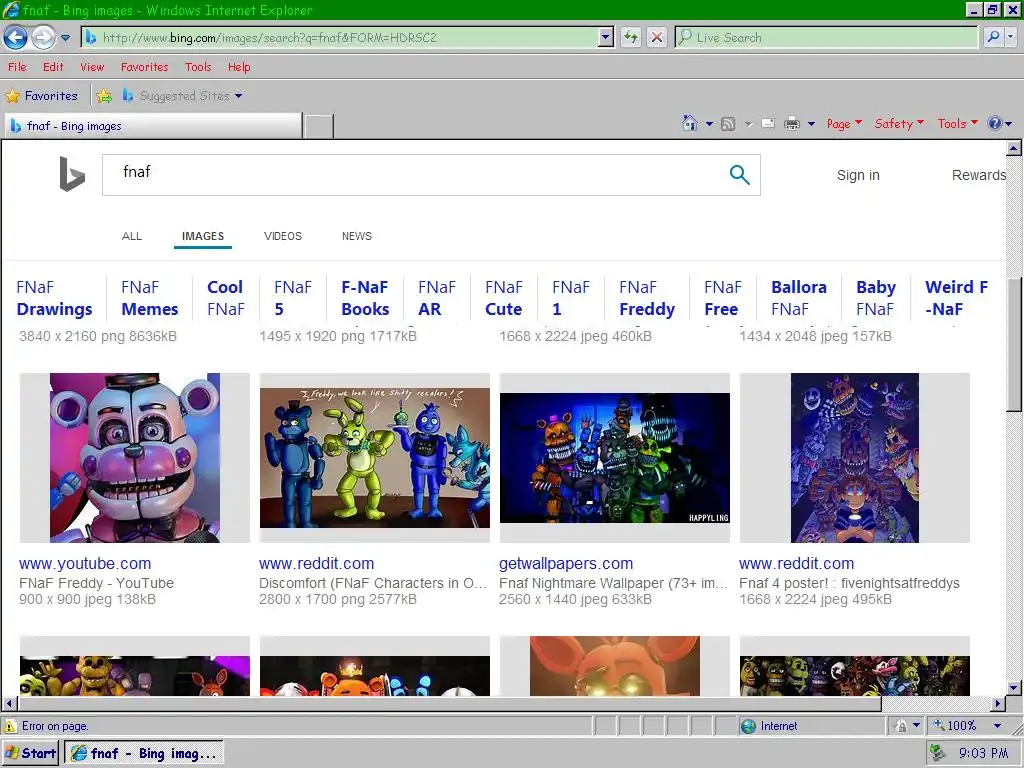Click the FNaF Memes suggestion
This screenshot has width=1024, height=768.
pos(150,298)
